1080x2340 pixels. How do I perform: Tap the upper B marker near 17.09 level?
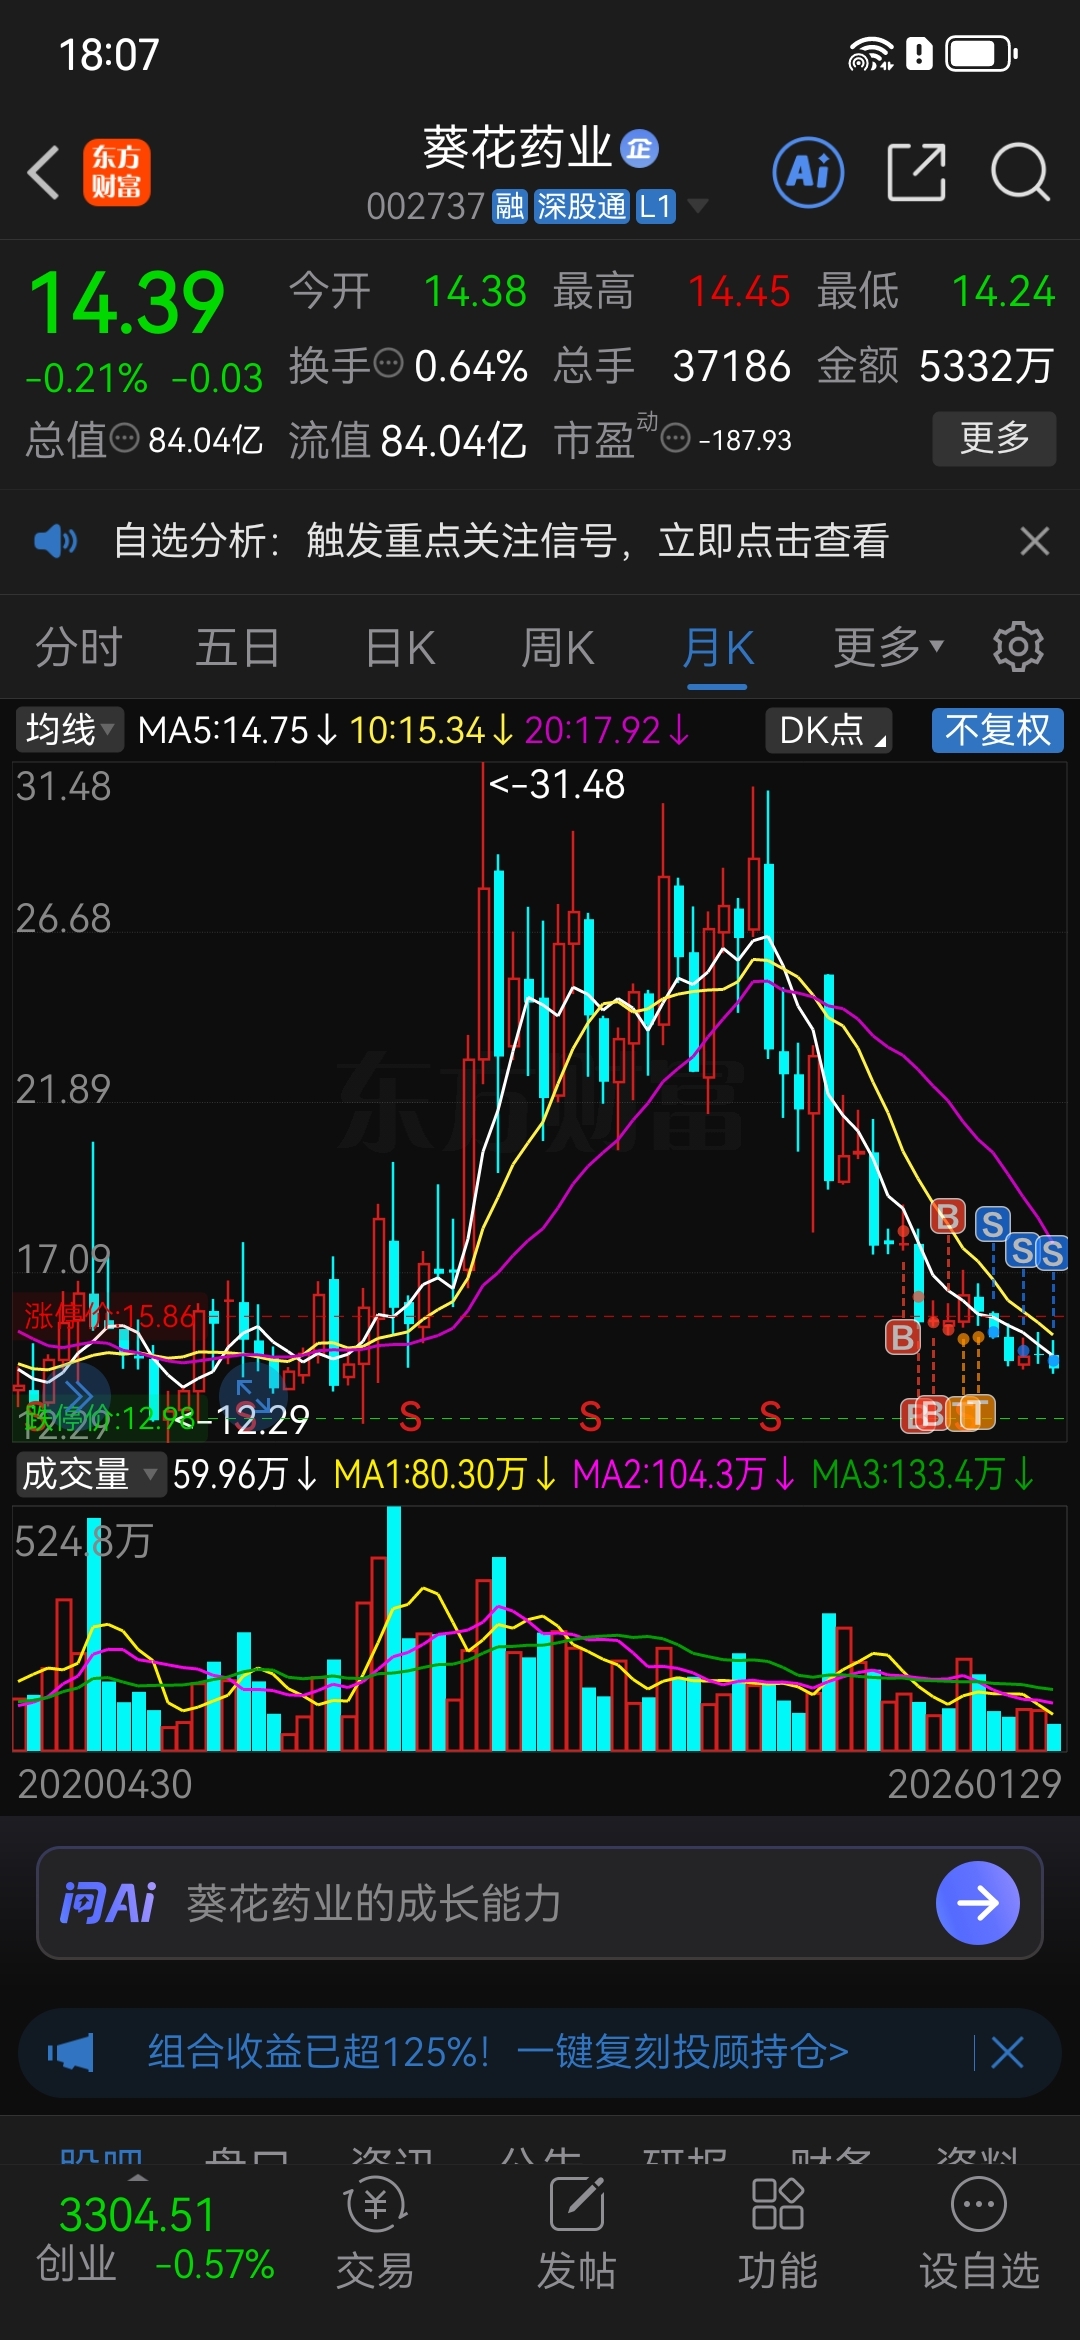click(947, 1216)
